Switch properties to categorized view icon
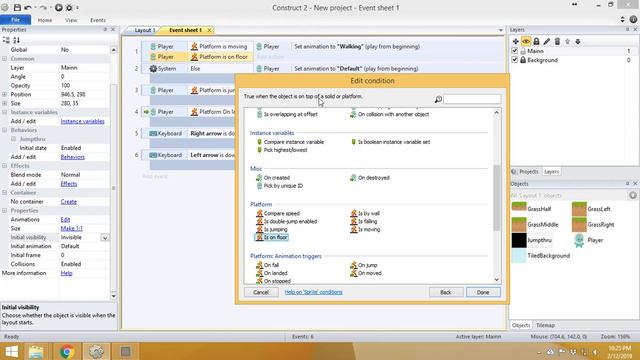 [6, 40]
